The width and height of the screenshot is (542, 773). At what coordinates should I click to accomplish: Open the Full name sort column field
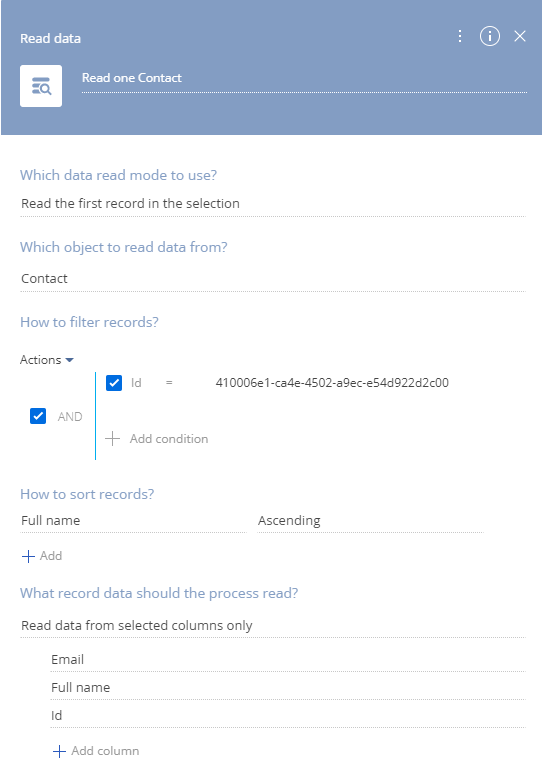click(133, 521)
